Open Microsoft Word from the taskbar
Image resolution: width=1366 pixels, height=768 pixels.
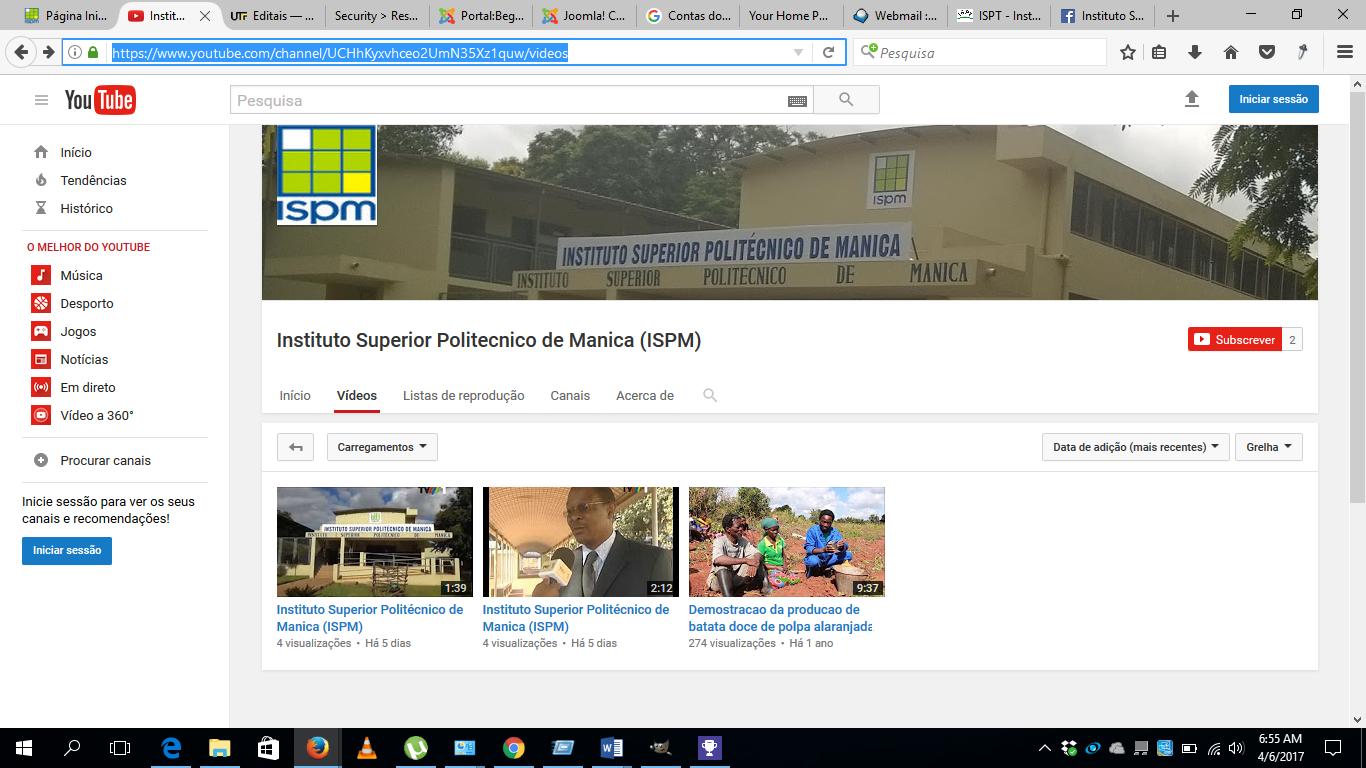[x=611, y=748]
